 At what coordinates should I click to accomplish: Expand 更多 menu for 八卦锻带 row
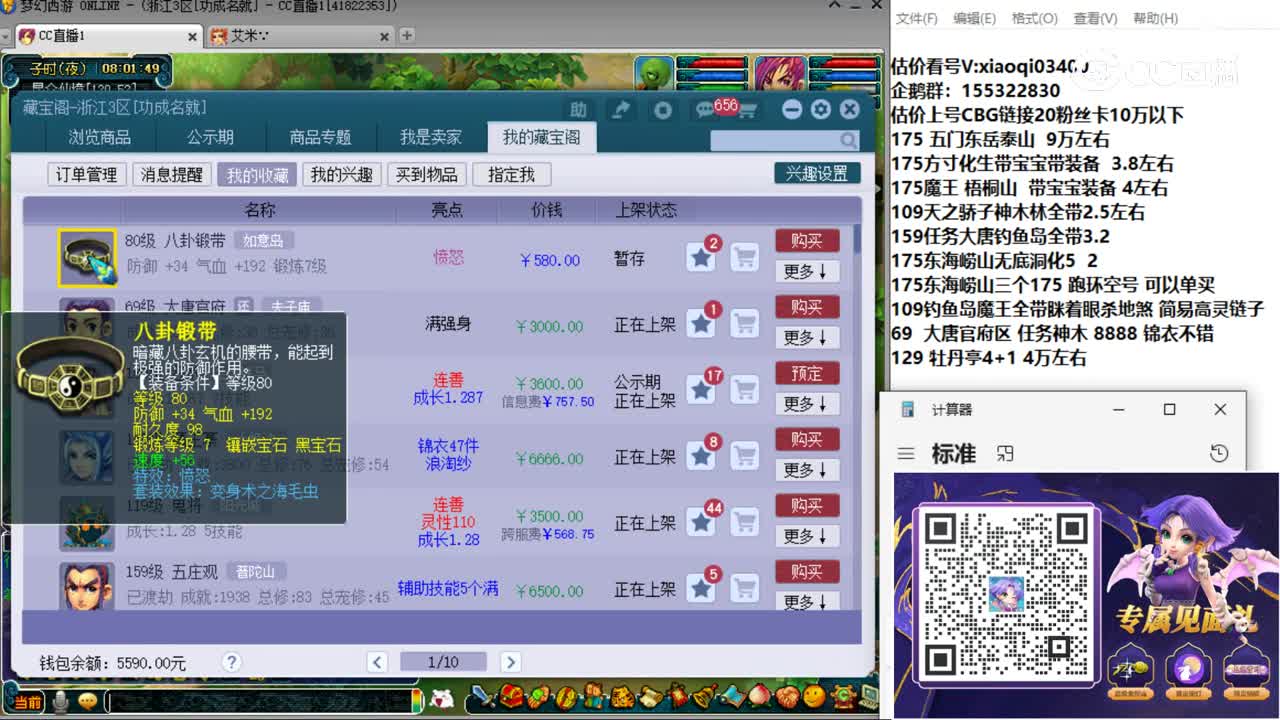pos(807,271)
